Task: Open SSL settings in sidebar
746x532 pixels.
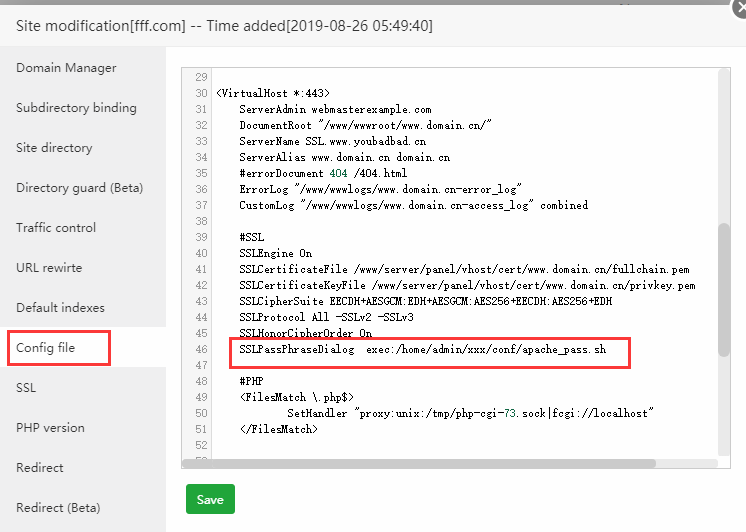Action: (26, 388)
